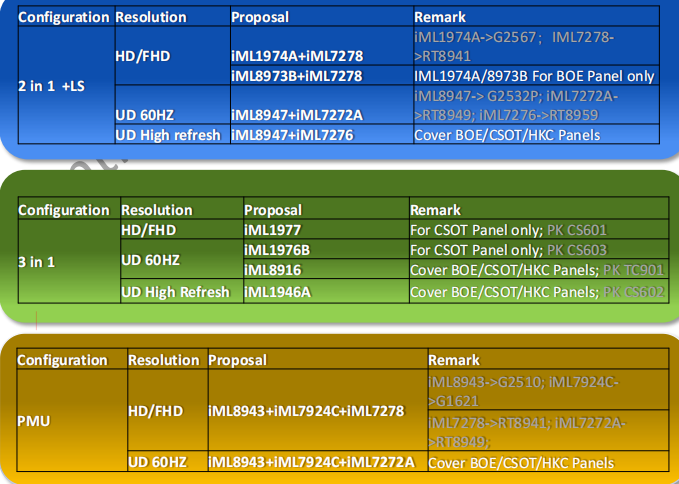Select the iML8947+iML7276 proposal cell
Screen dimensions: 679x484
[292, 135]
